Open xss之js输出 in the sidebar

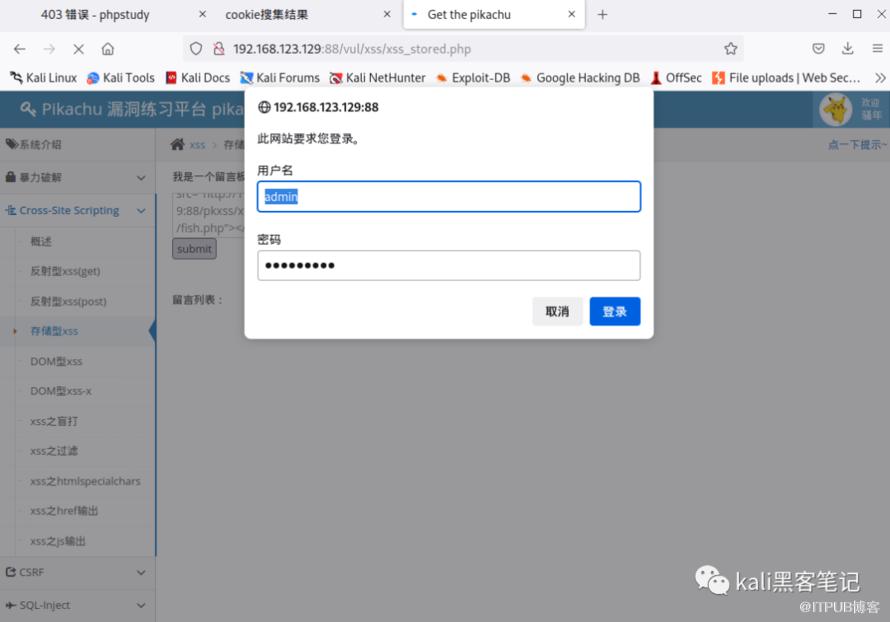58,541
